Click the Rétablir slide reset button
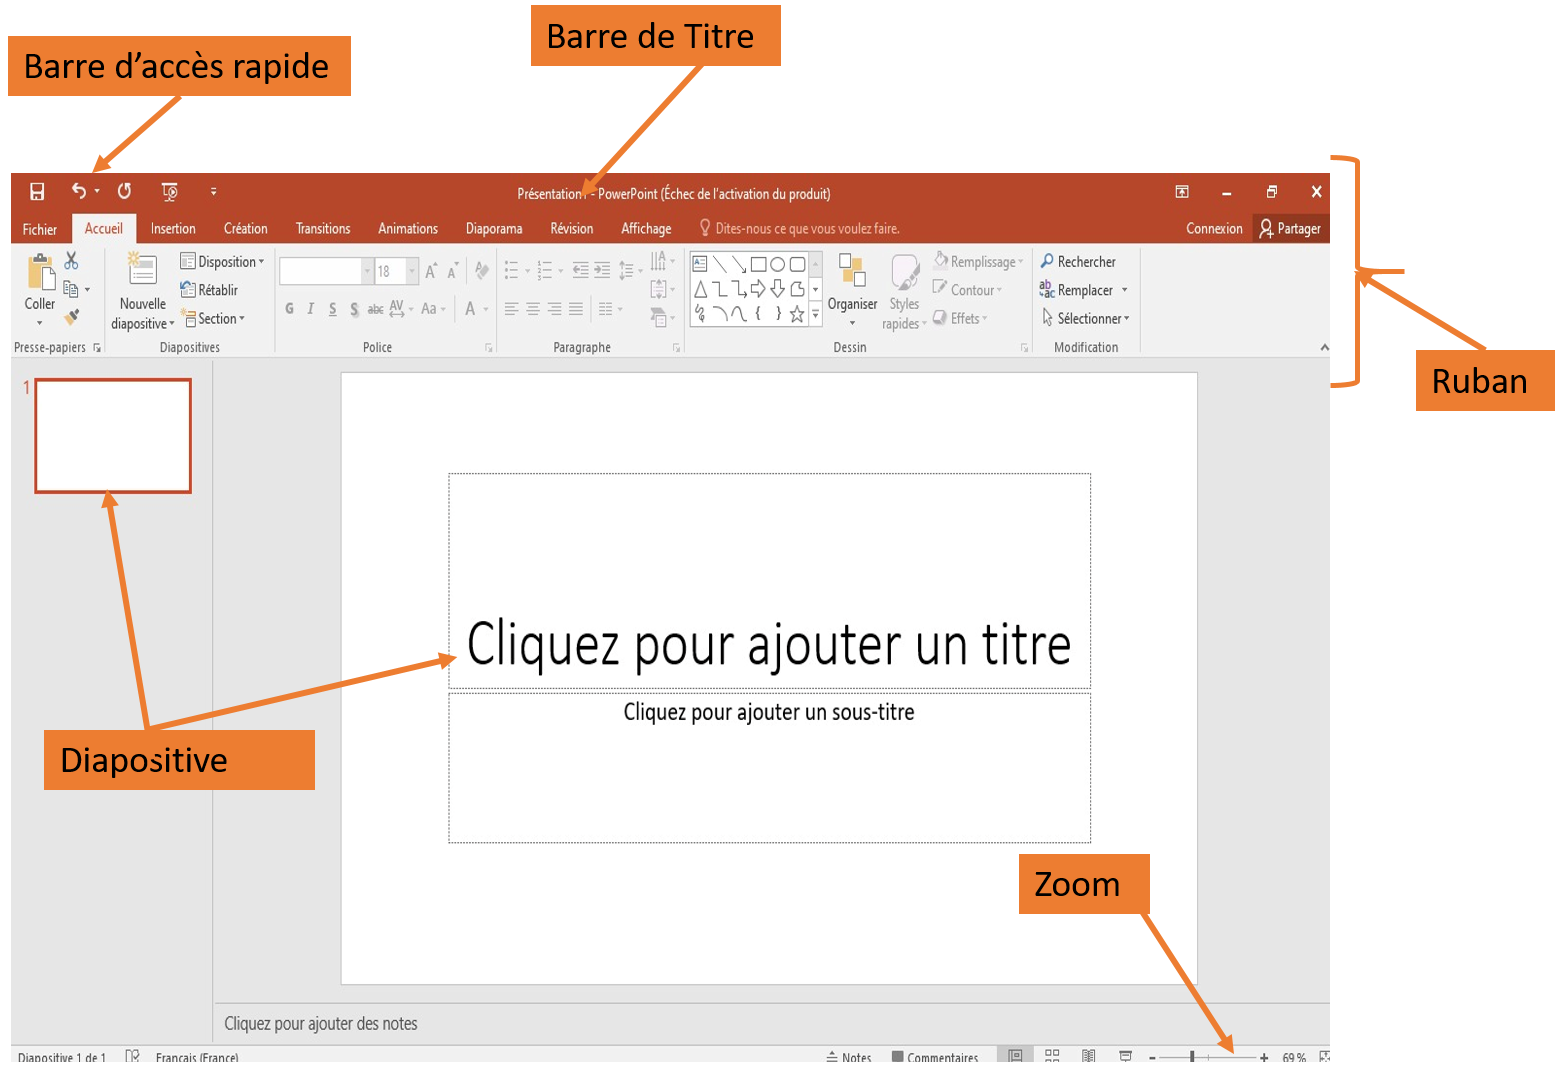The width and height of the screenshot is (1555, 1073). coord(209,290)
